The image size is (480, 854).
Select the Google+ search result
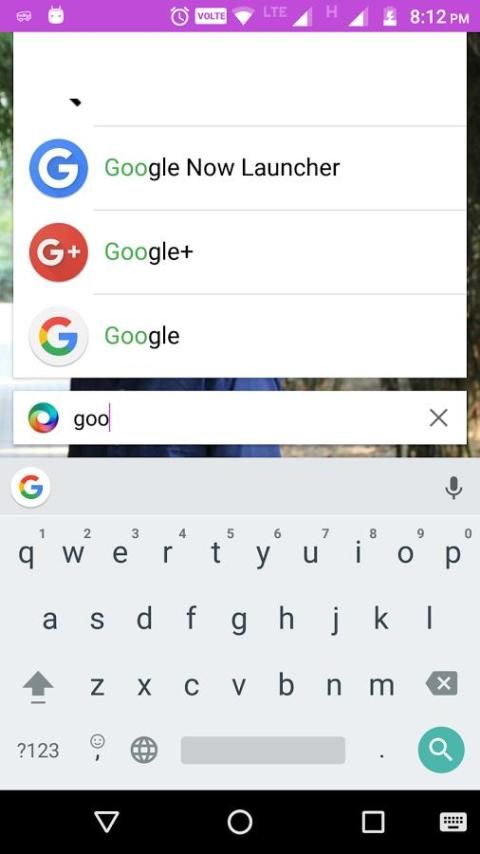coord(240,252)
